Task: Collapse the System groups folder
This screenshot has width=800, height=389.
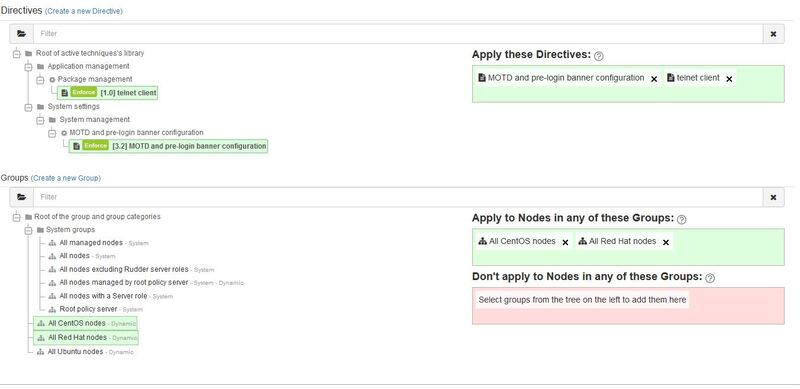Action: (x=29, y=230)
